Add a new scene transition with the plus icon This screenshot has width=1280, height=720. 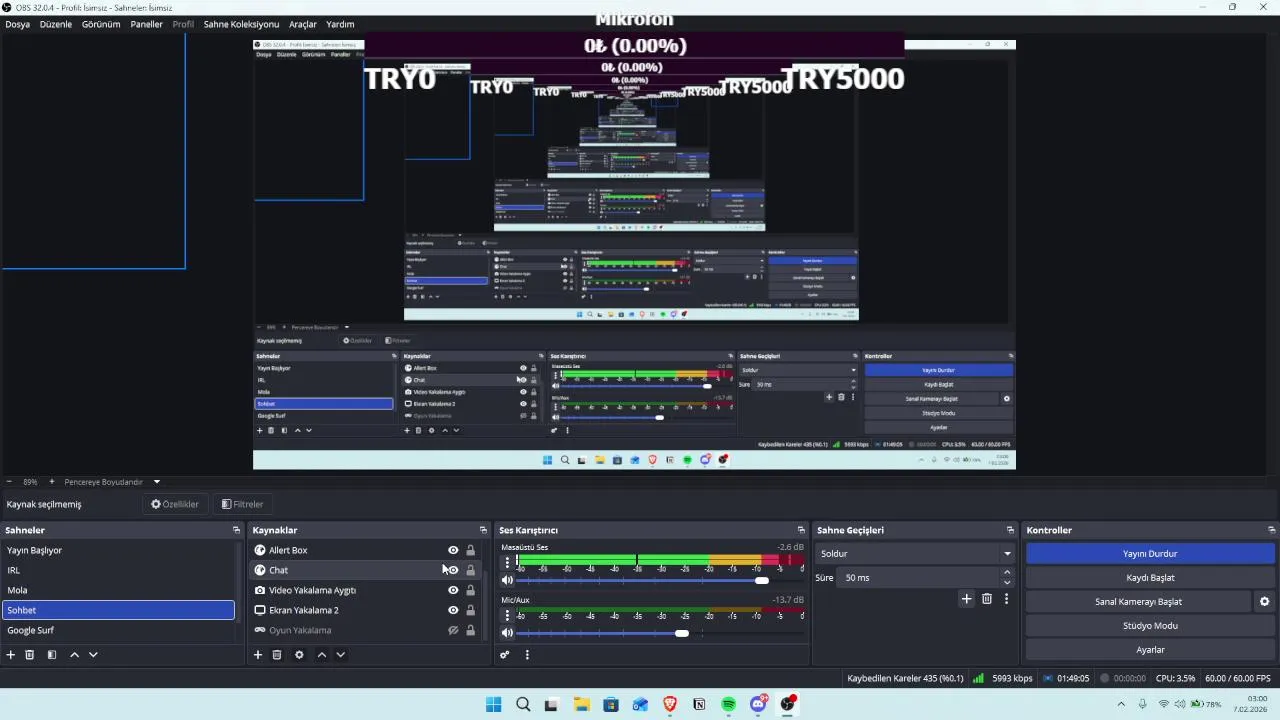[x=966, y=599]
